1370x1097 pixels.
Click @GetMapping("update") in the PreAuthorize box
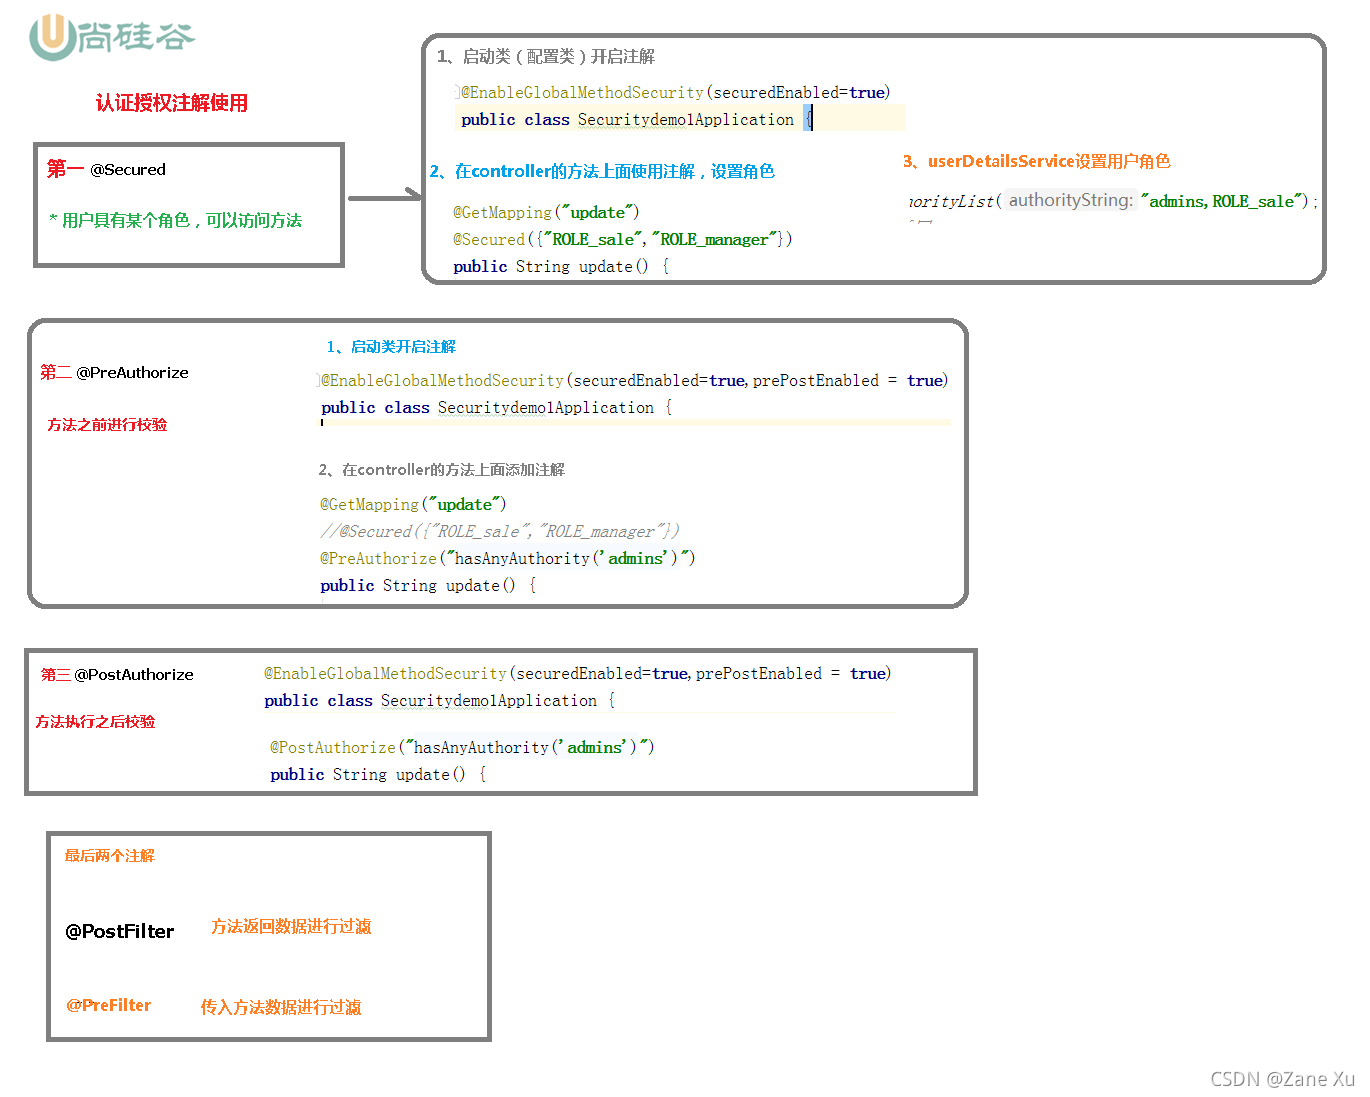pyautogui.click(x=413, y=504)
